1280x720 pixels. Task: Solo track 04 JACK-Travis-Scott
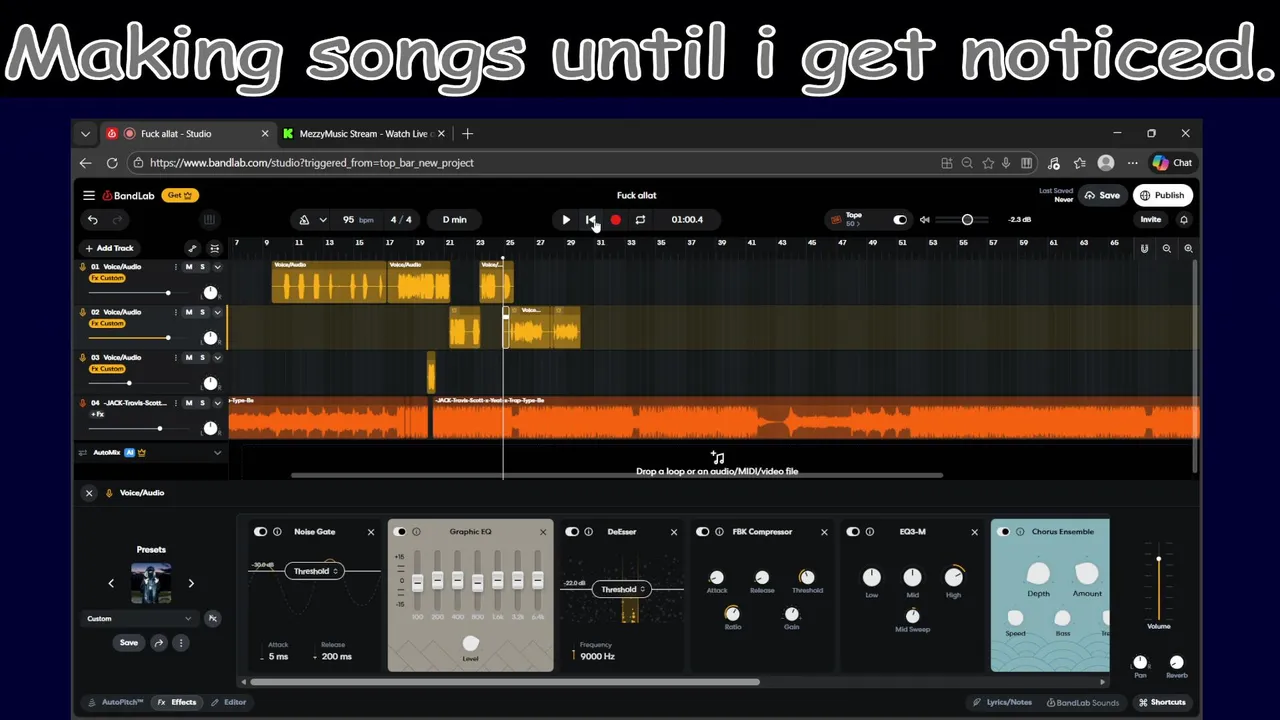202,403
